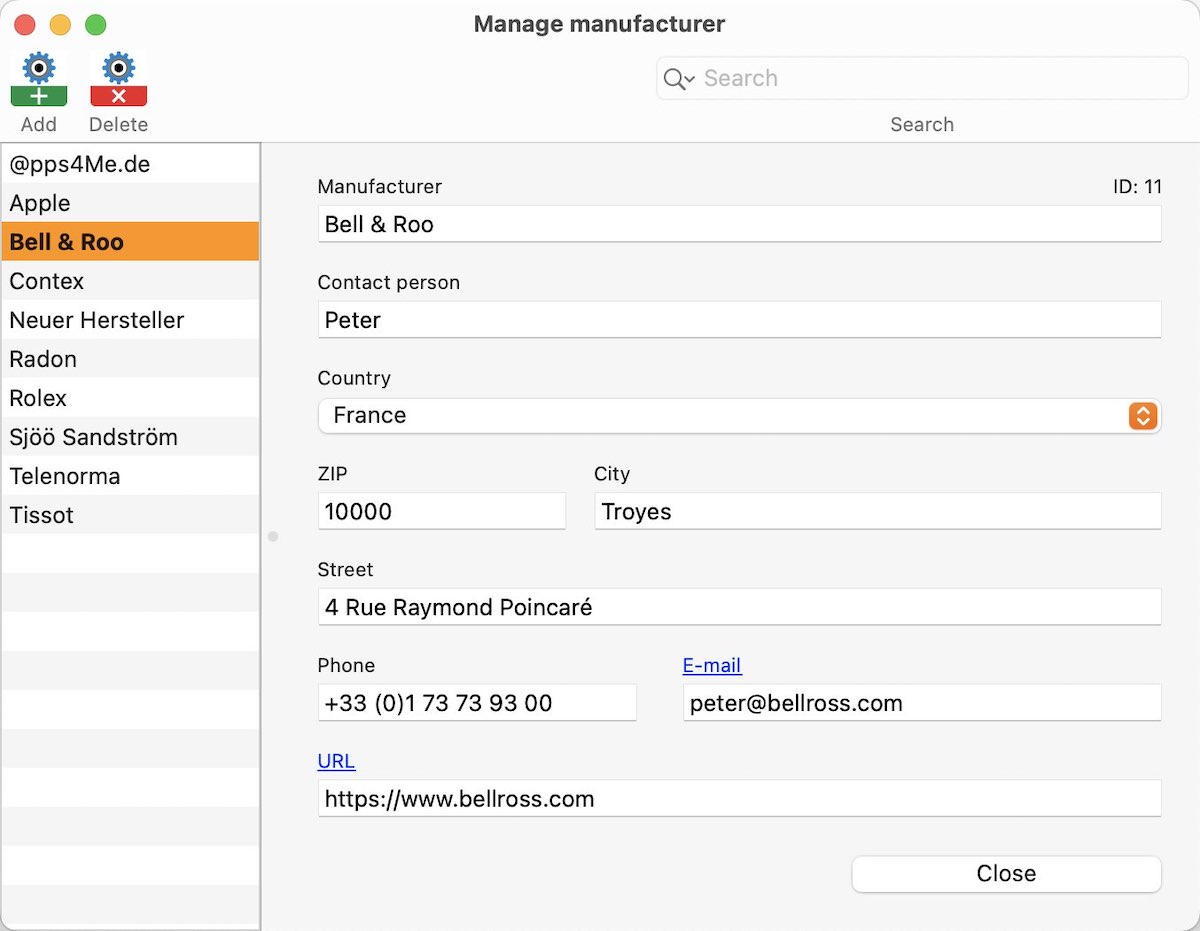Select Radon in the manufacturer list
Viewport: 1200px width, 931px height.
[130, 359]
